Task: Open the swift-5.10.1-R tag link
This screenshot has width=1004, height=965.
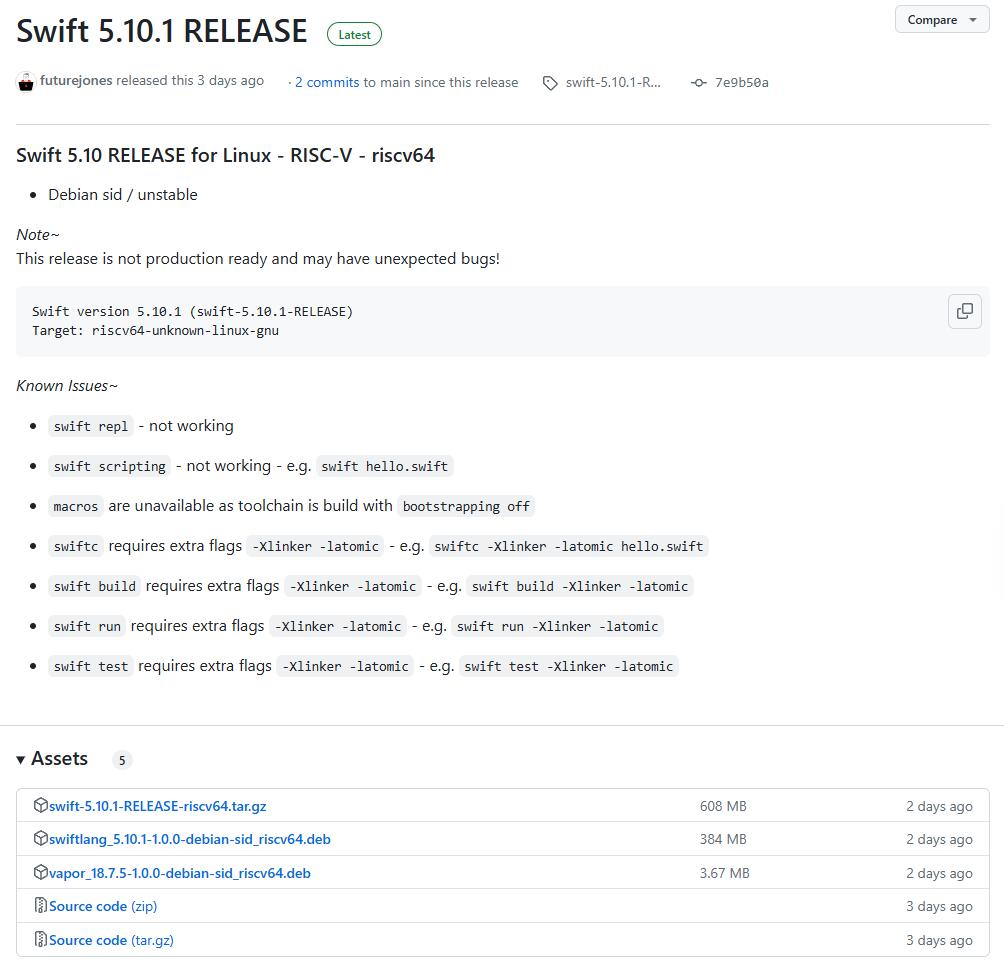Action: tap(613, 82)
